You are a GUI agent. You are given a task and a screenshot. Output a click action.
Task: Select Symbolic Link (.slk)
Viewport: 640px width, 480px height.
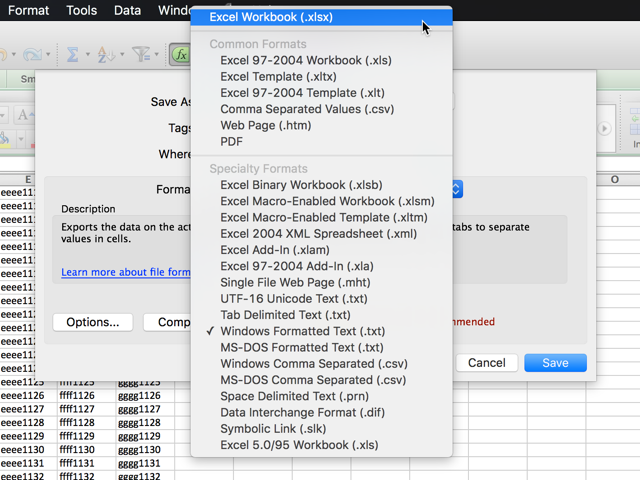[x=322, y=429]
